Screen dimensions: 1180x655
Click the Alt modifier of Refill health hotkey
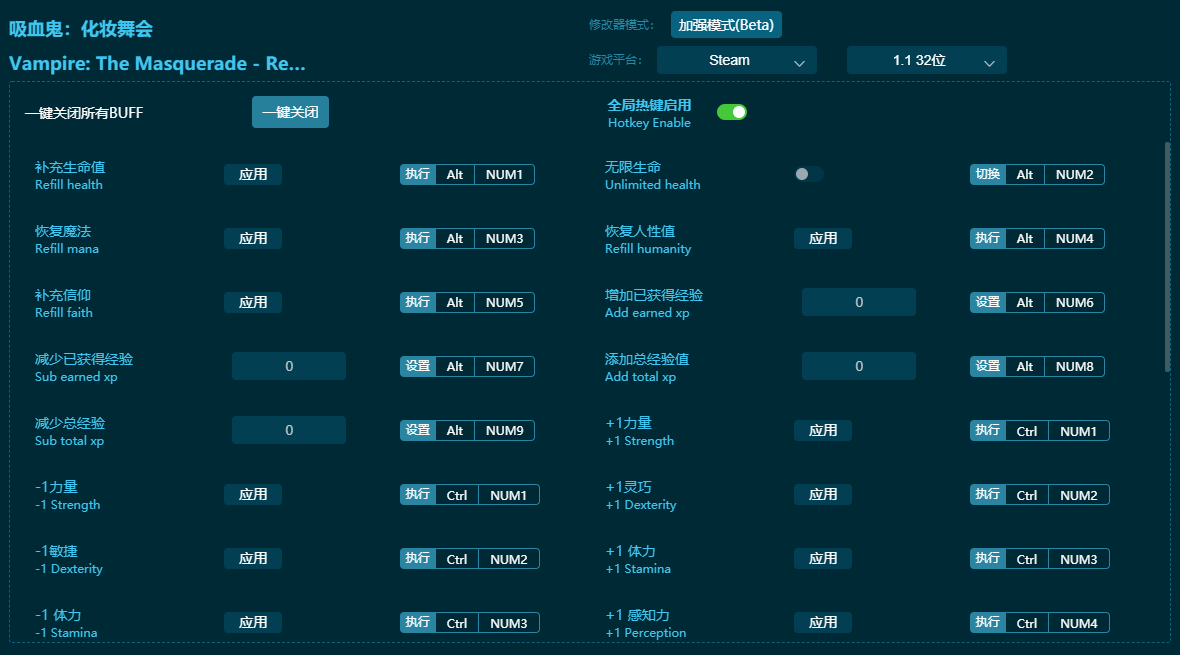455,175
